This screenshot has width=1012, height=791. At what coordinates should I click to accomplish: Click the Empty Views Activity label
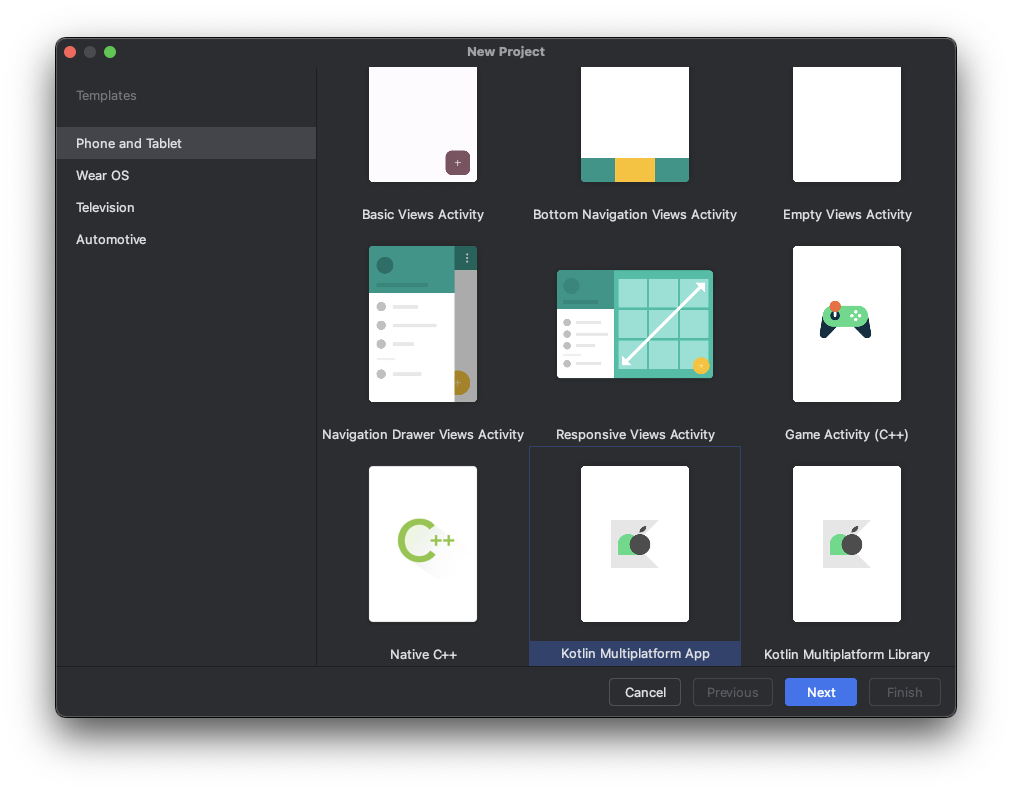847,214
